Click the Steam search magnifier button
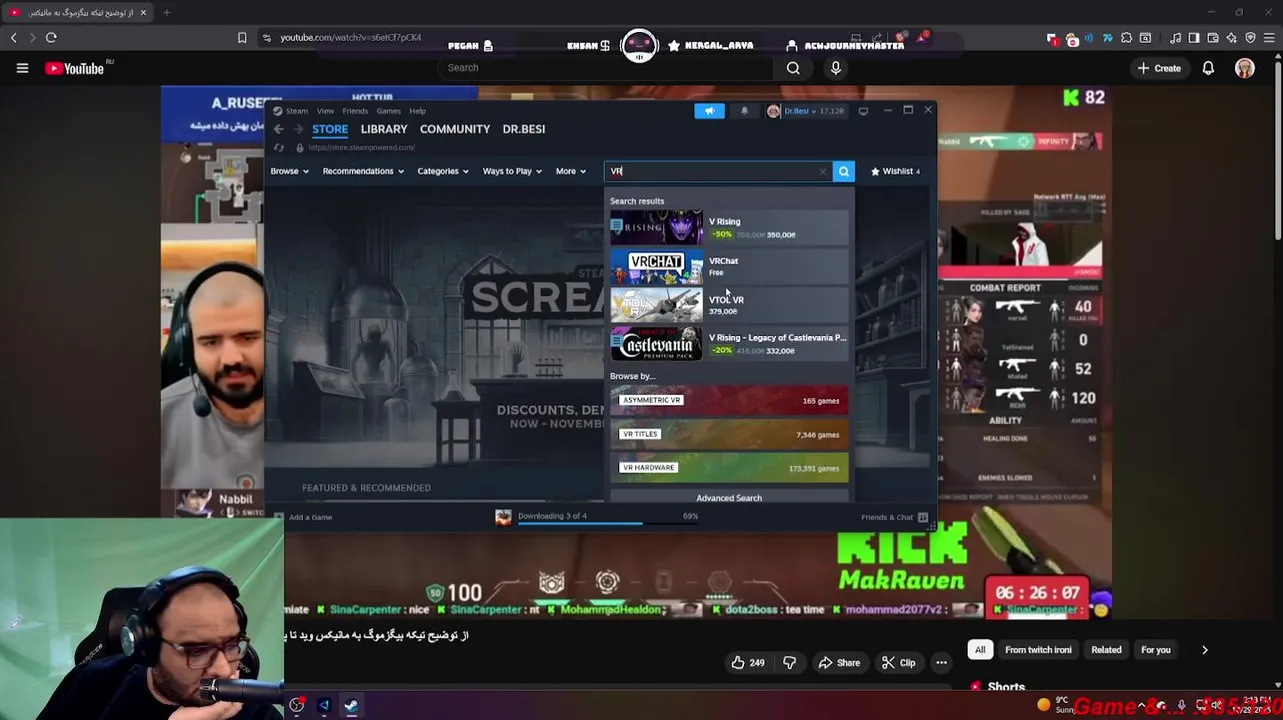Viewport: 1283px width, 720px height. (844, 171)
